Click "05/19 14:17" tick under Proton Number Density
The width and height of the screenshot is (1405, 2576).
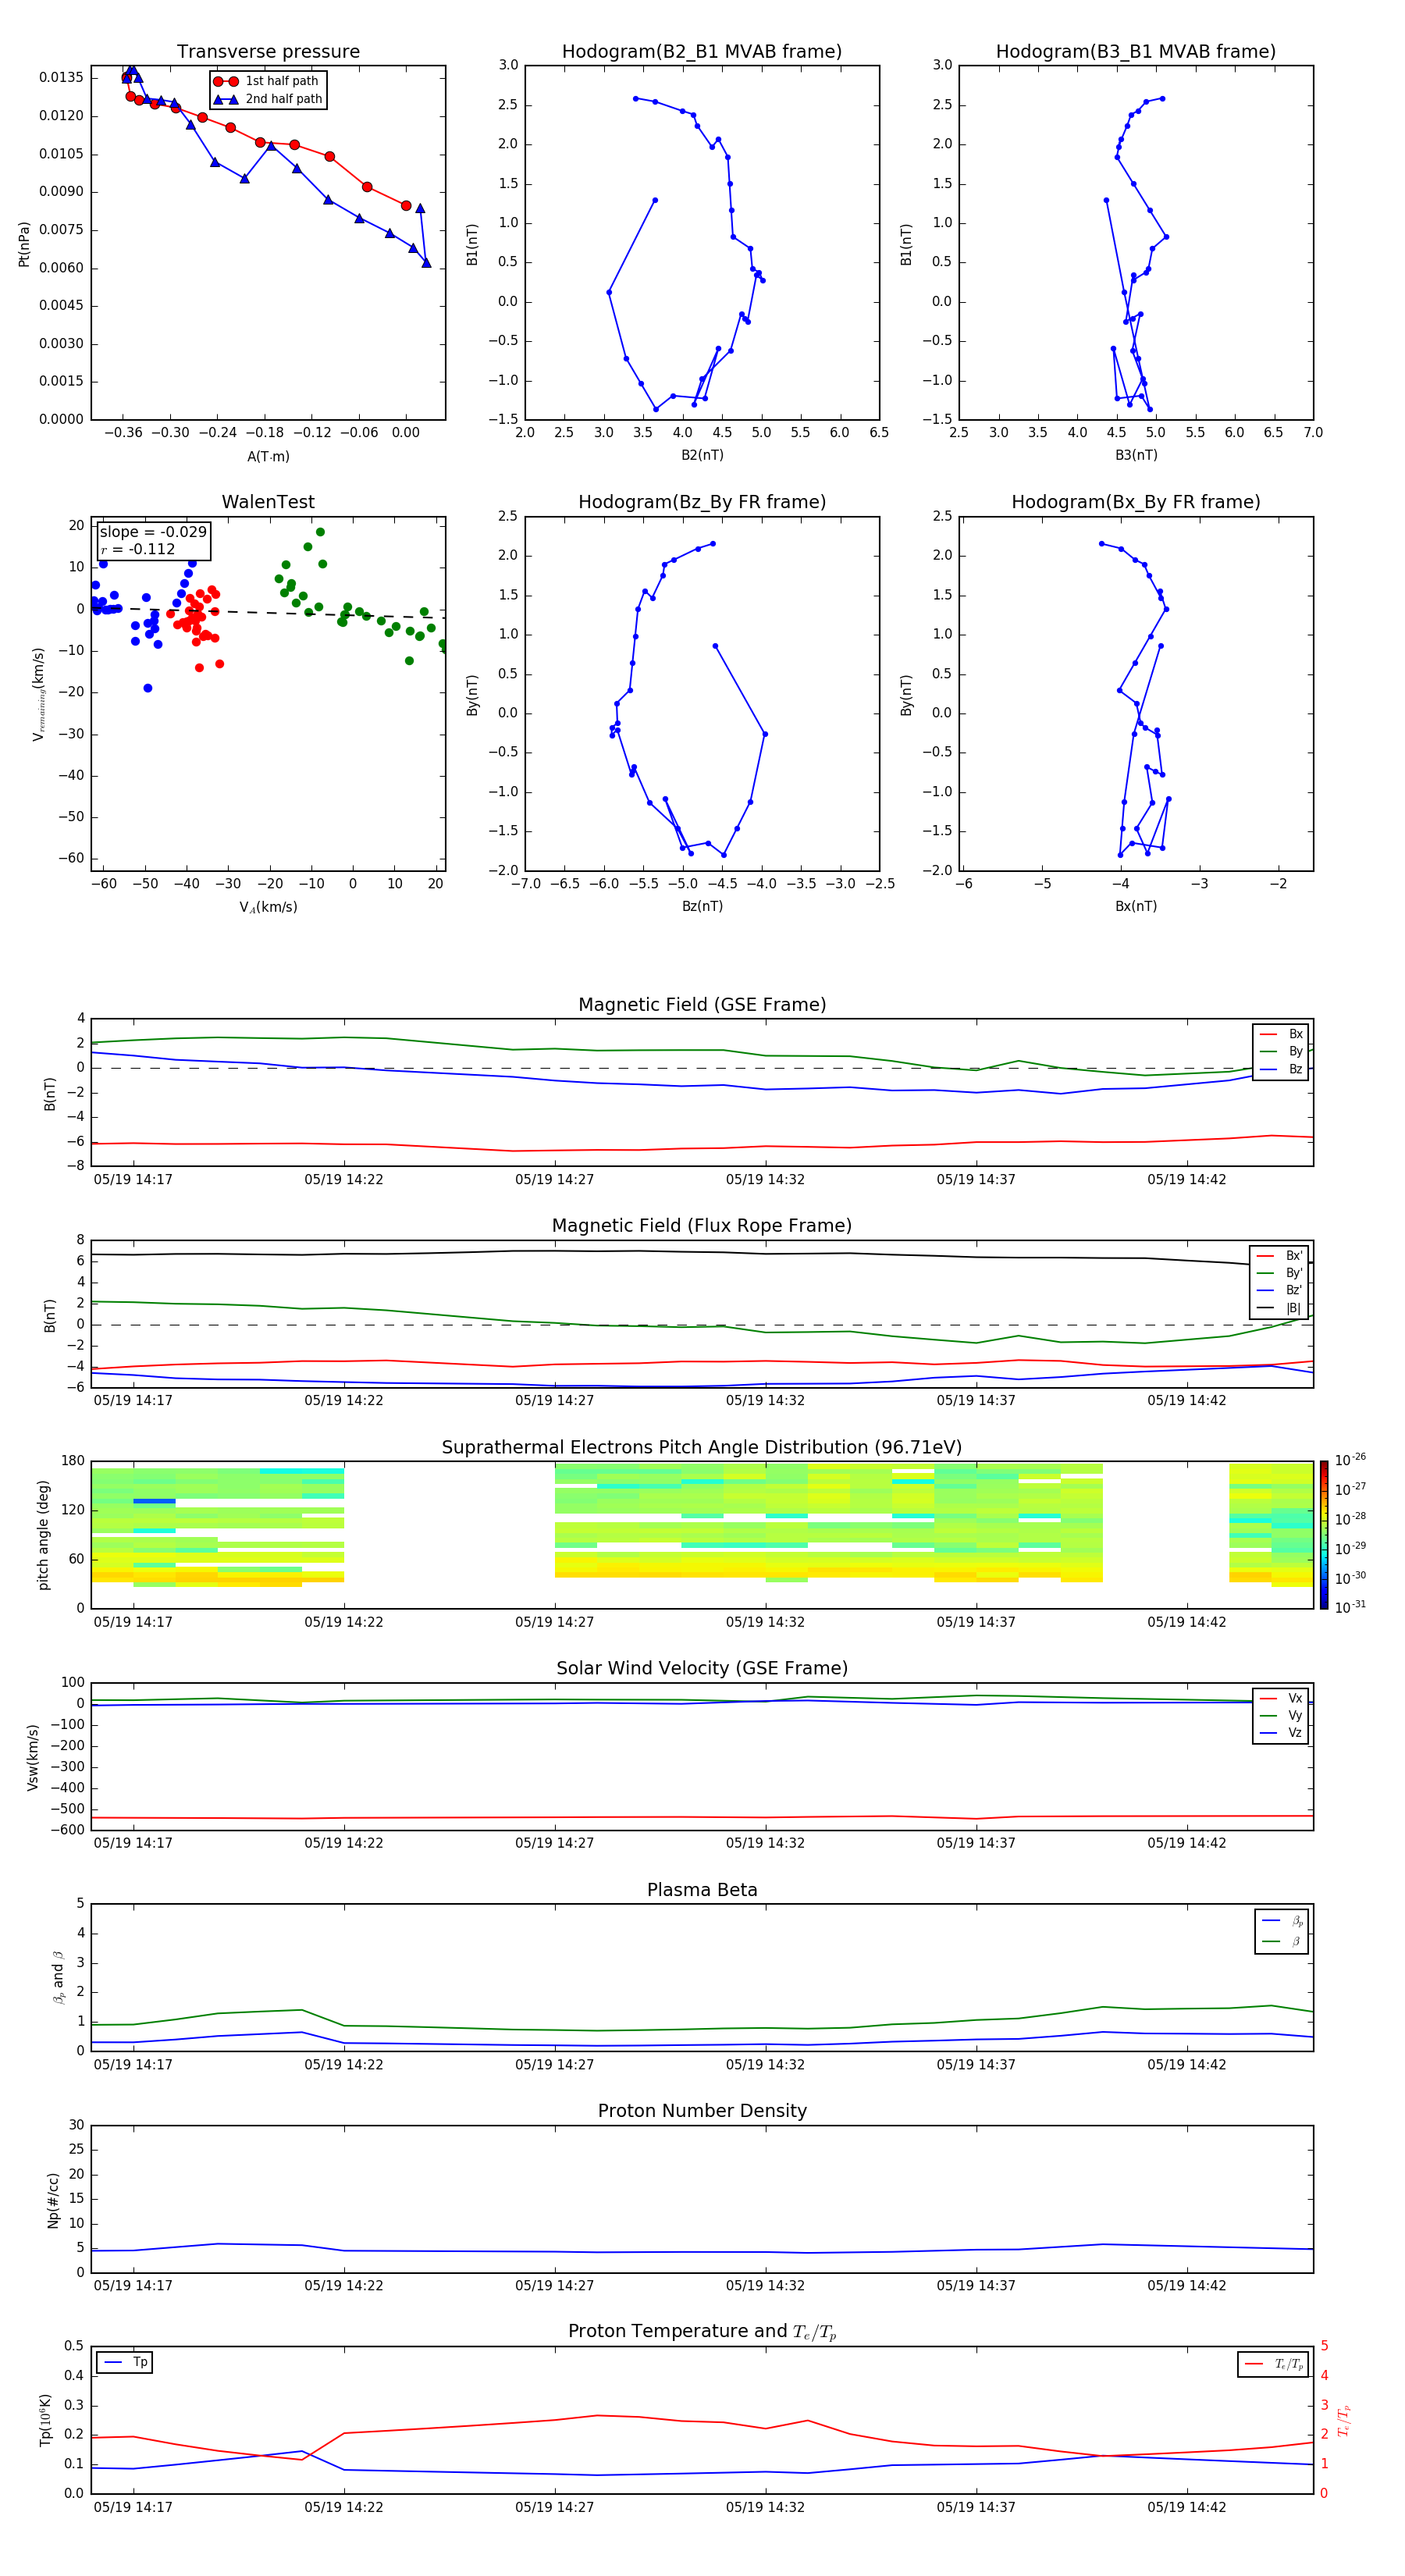(x=133, y=2286)
